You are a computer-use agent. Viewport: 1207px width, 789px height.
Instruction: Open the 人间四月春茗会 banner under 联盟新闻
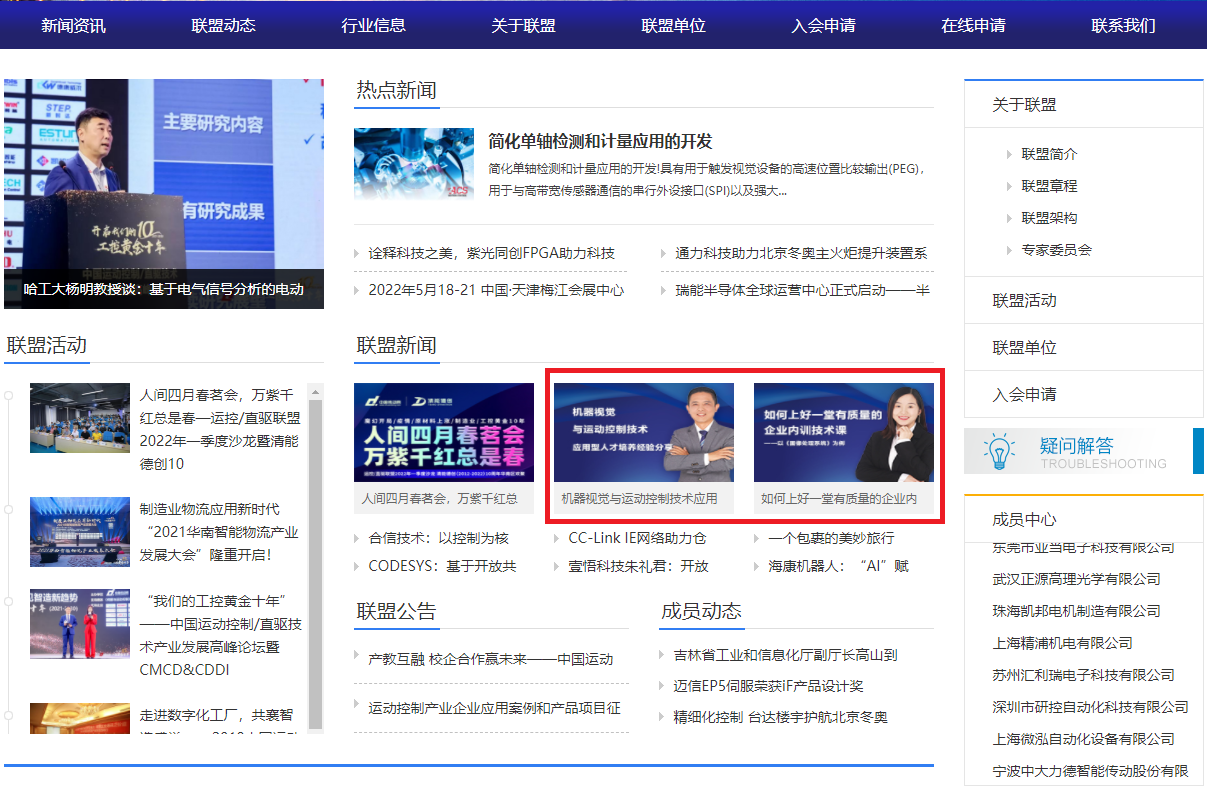(443, 433)
